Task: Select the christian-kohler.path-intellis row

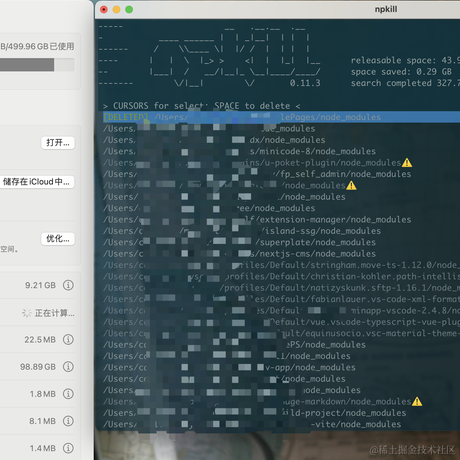Action: tap(281, 276)
